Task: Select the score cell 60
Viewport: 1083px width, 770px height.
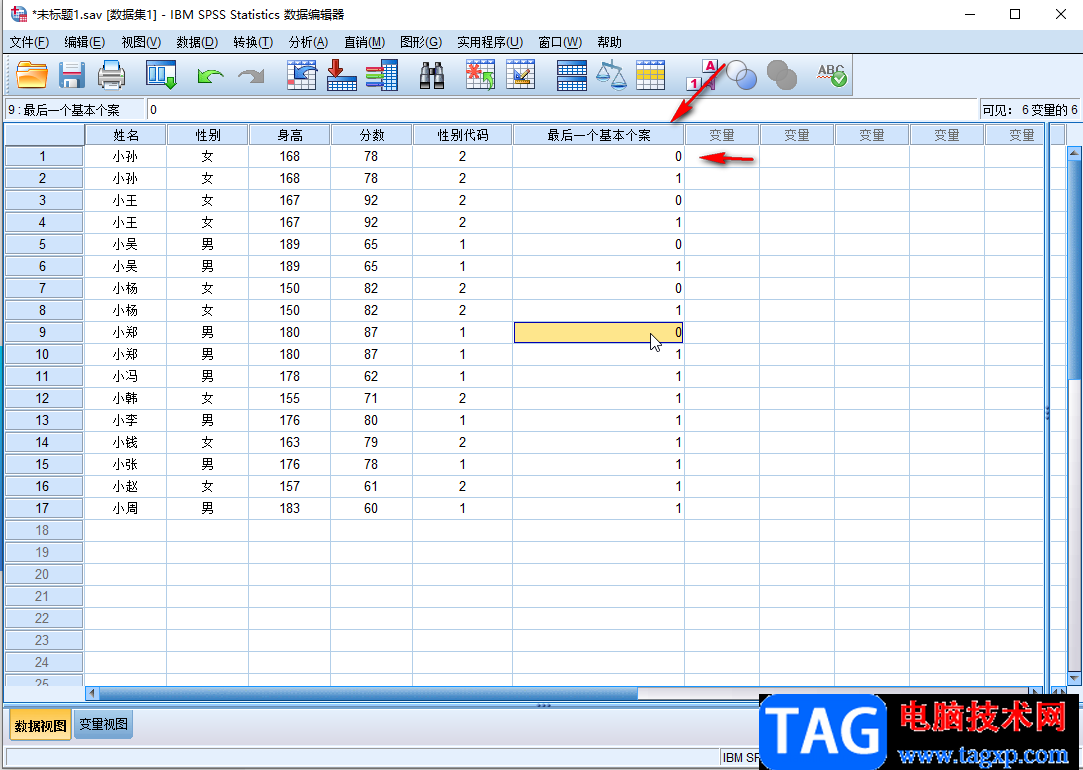Action: coord(372,508)
